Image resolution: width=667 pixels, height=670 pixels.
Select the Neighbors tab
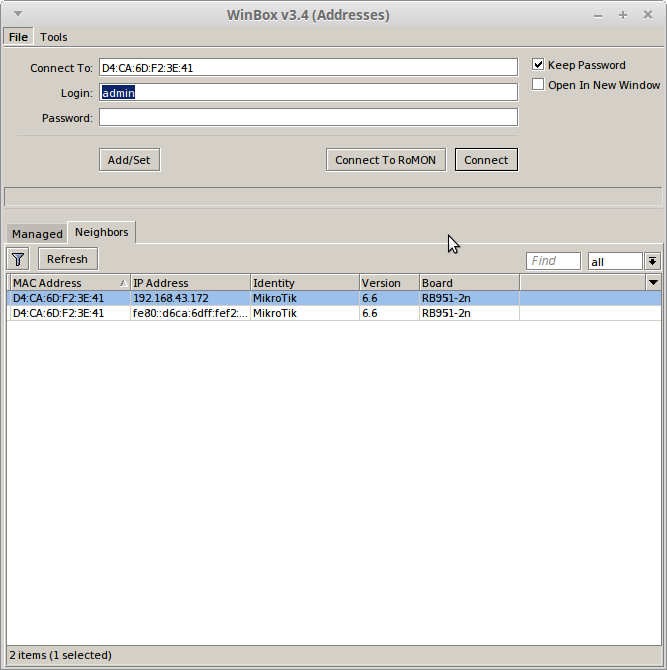tap(102, 232)
